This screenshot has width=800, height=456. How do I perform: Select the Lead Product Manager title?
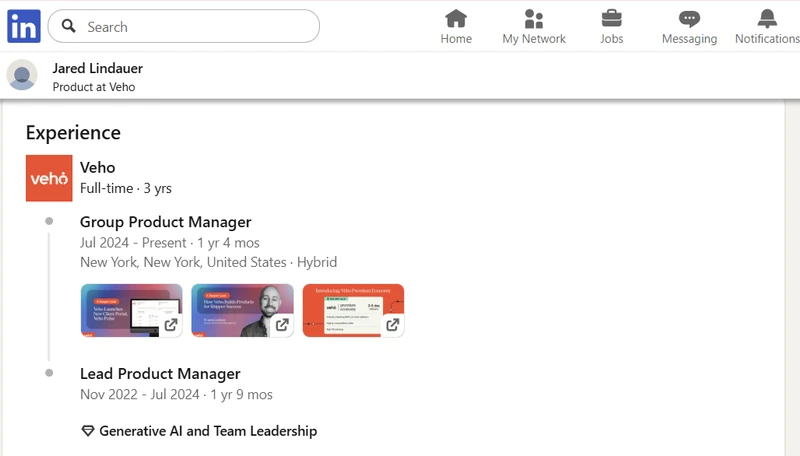click(160, 374)
